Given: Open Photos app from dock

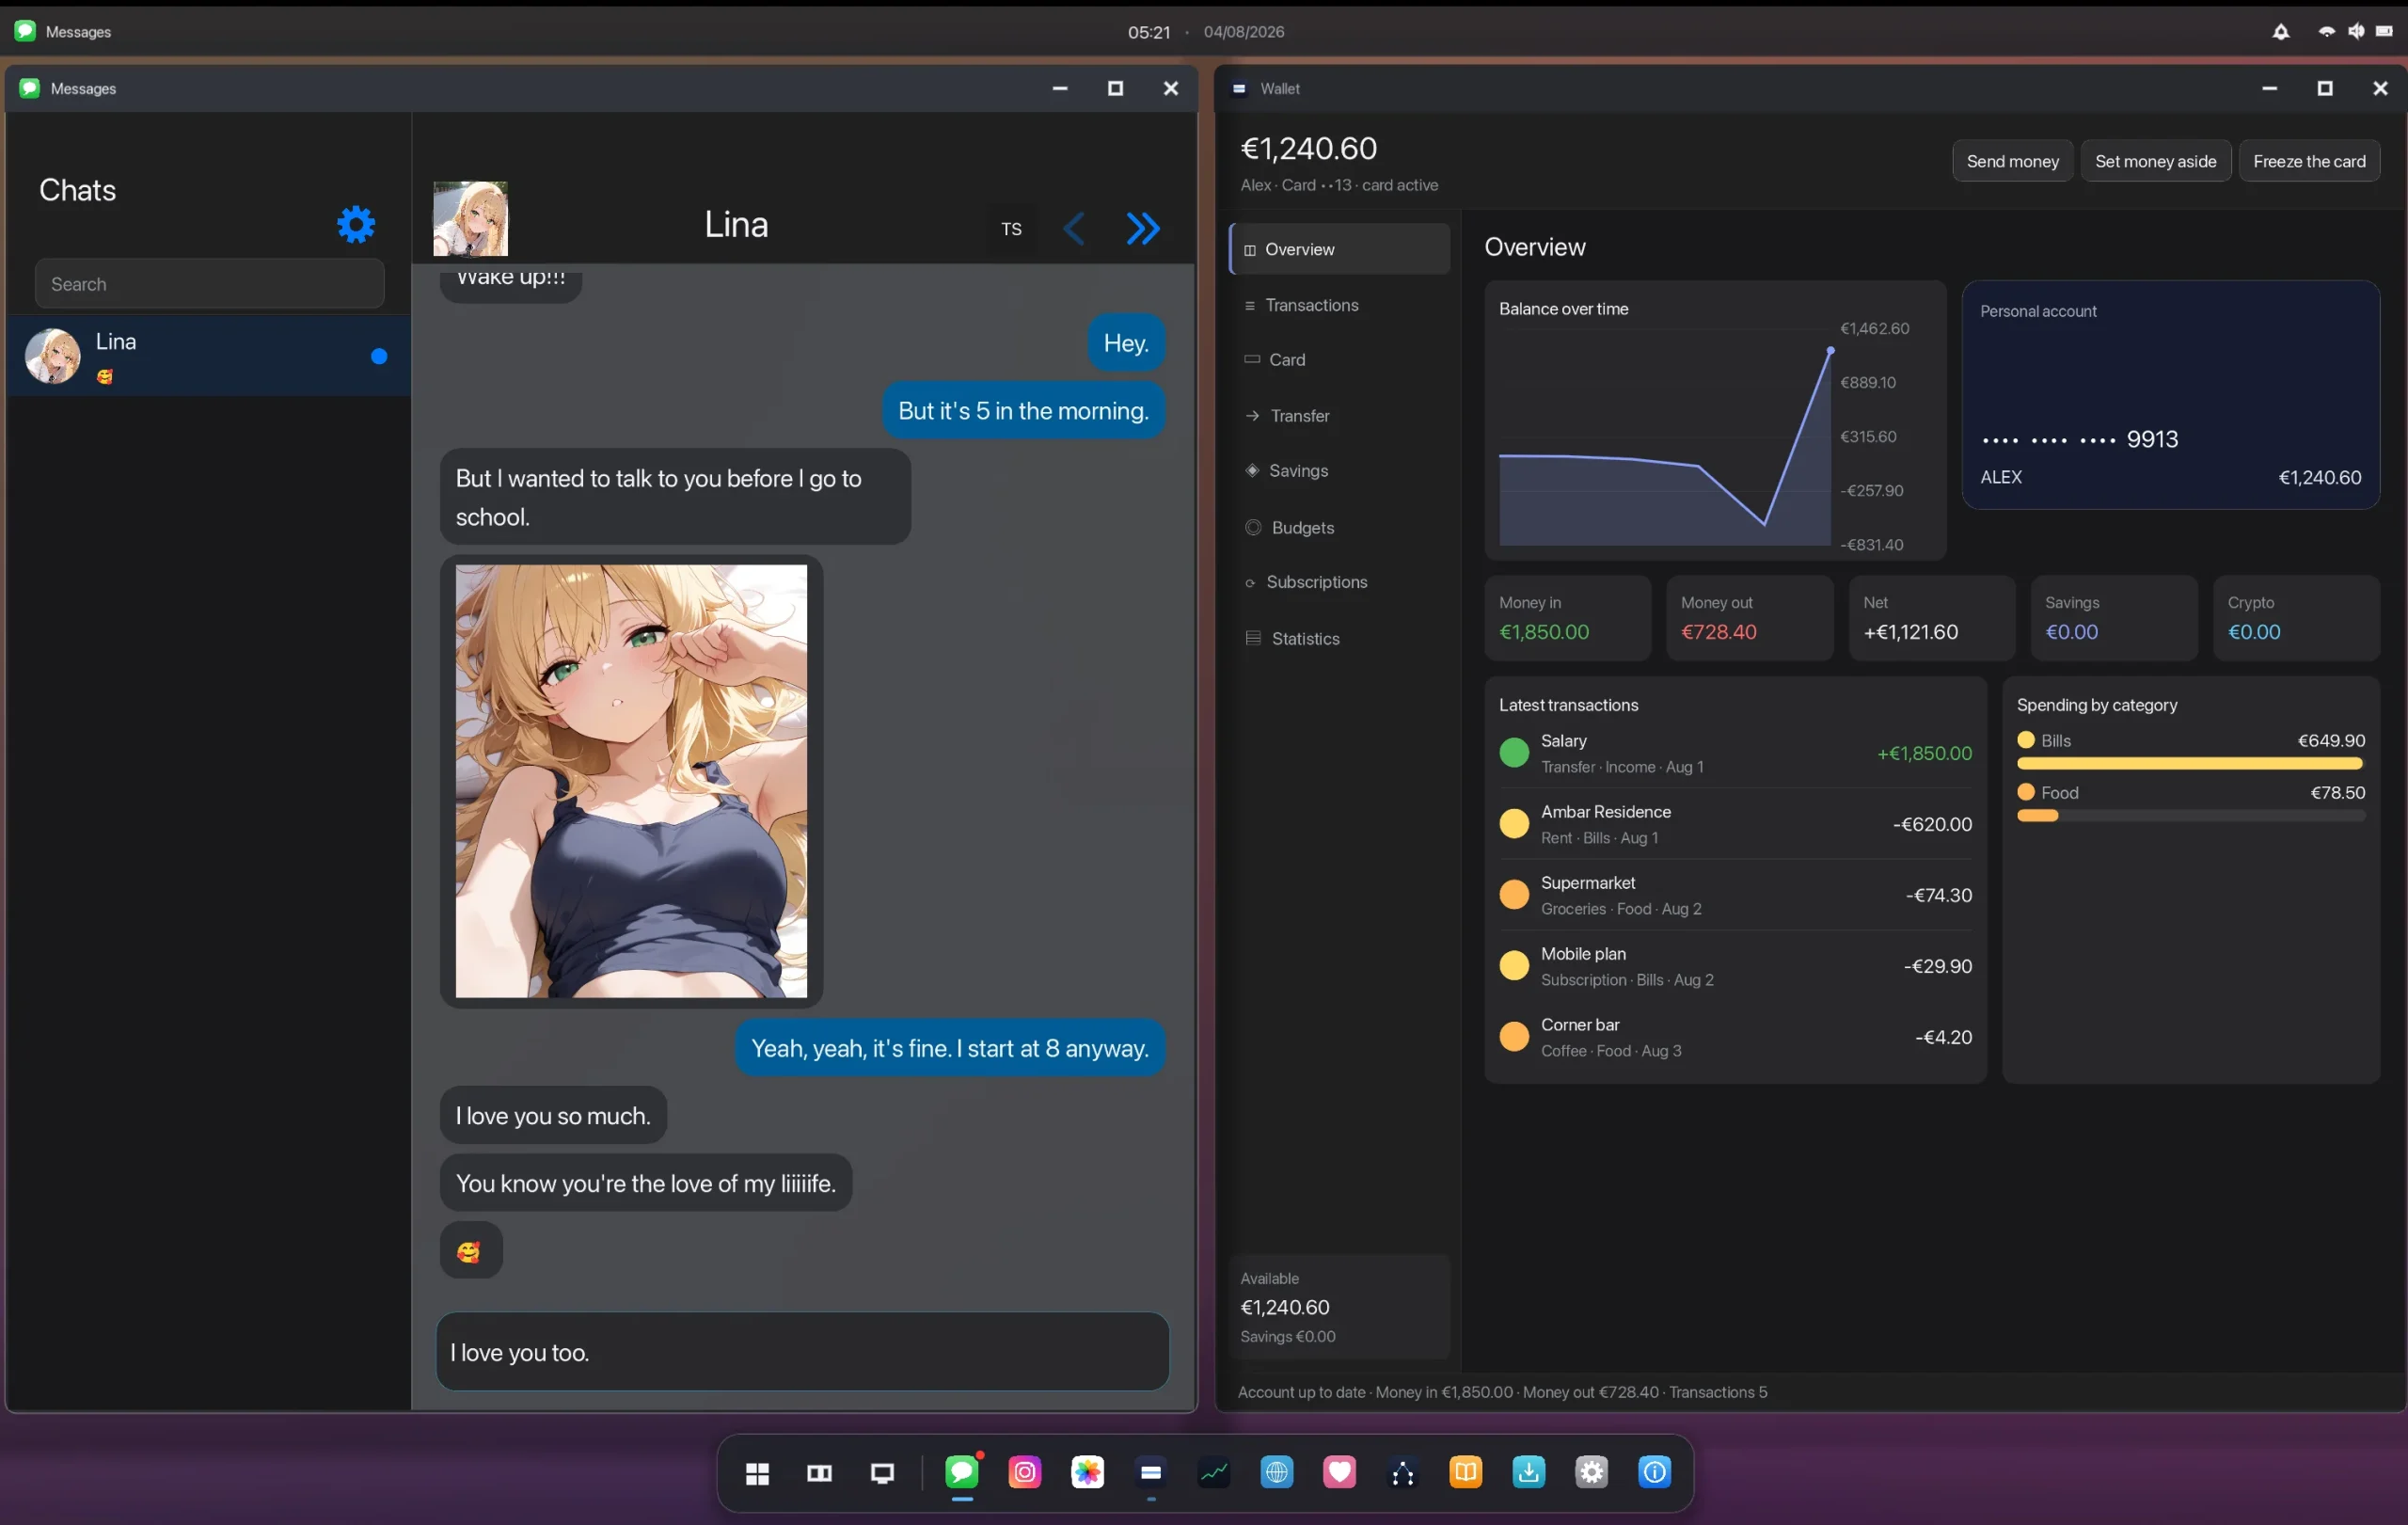Looking at the screenshot, I should click(1087, 1472).
